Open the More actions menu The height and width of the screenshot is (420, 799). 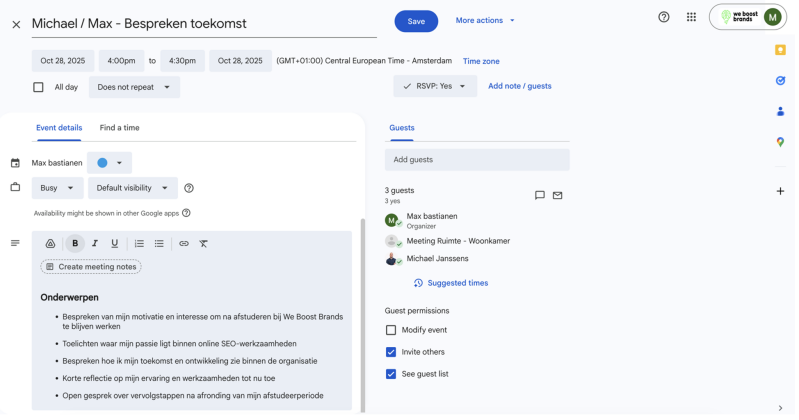485,20
